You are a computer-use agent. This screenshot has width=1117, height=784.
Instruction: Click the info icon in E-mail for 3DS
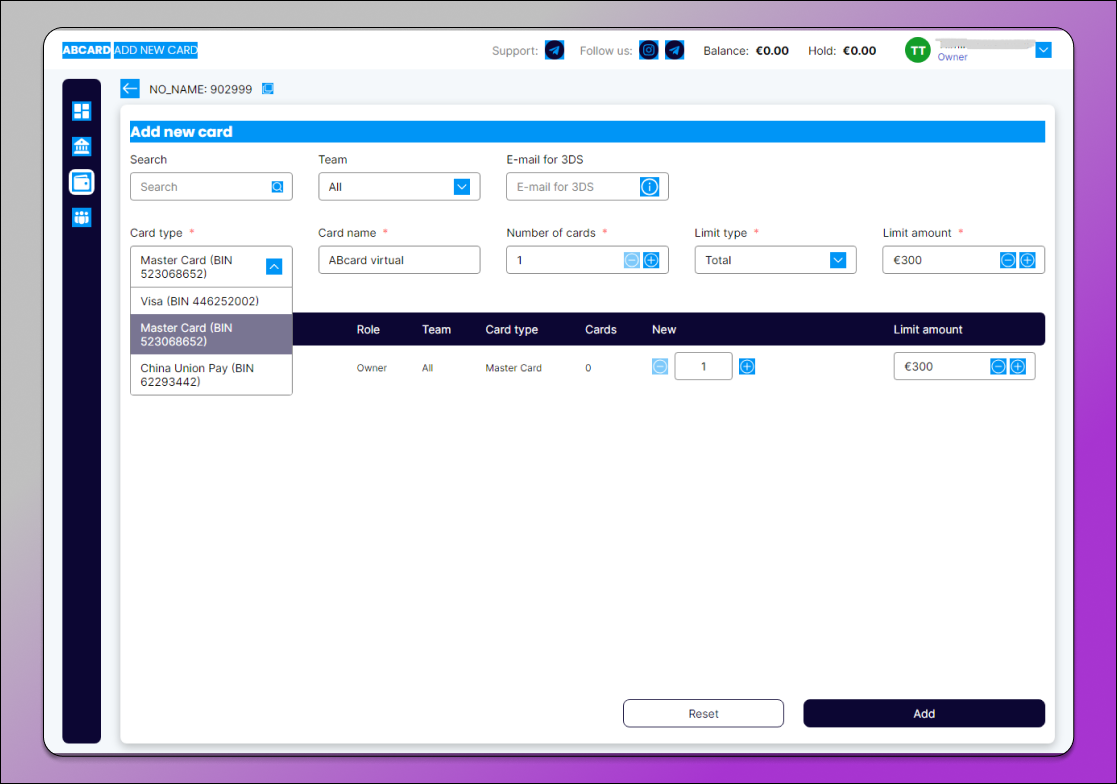point(649,187)
